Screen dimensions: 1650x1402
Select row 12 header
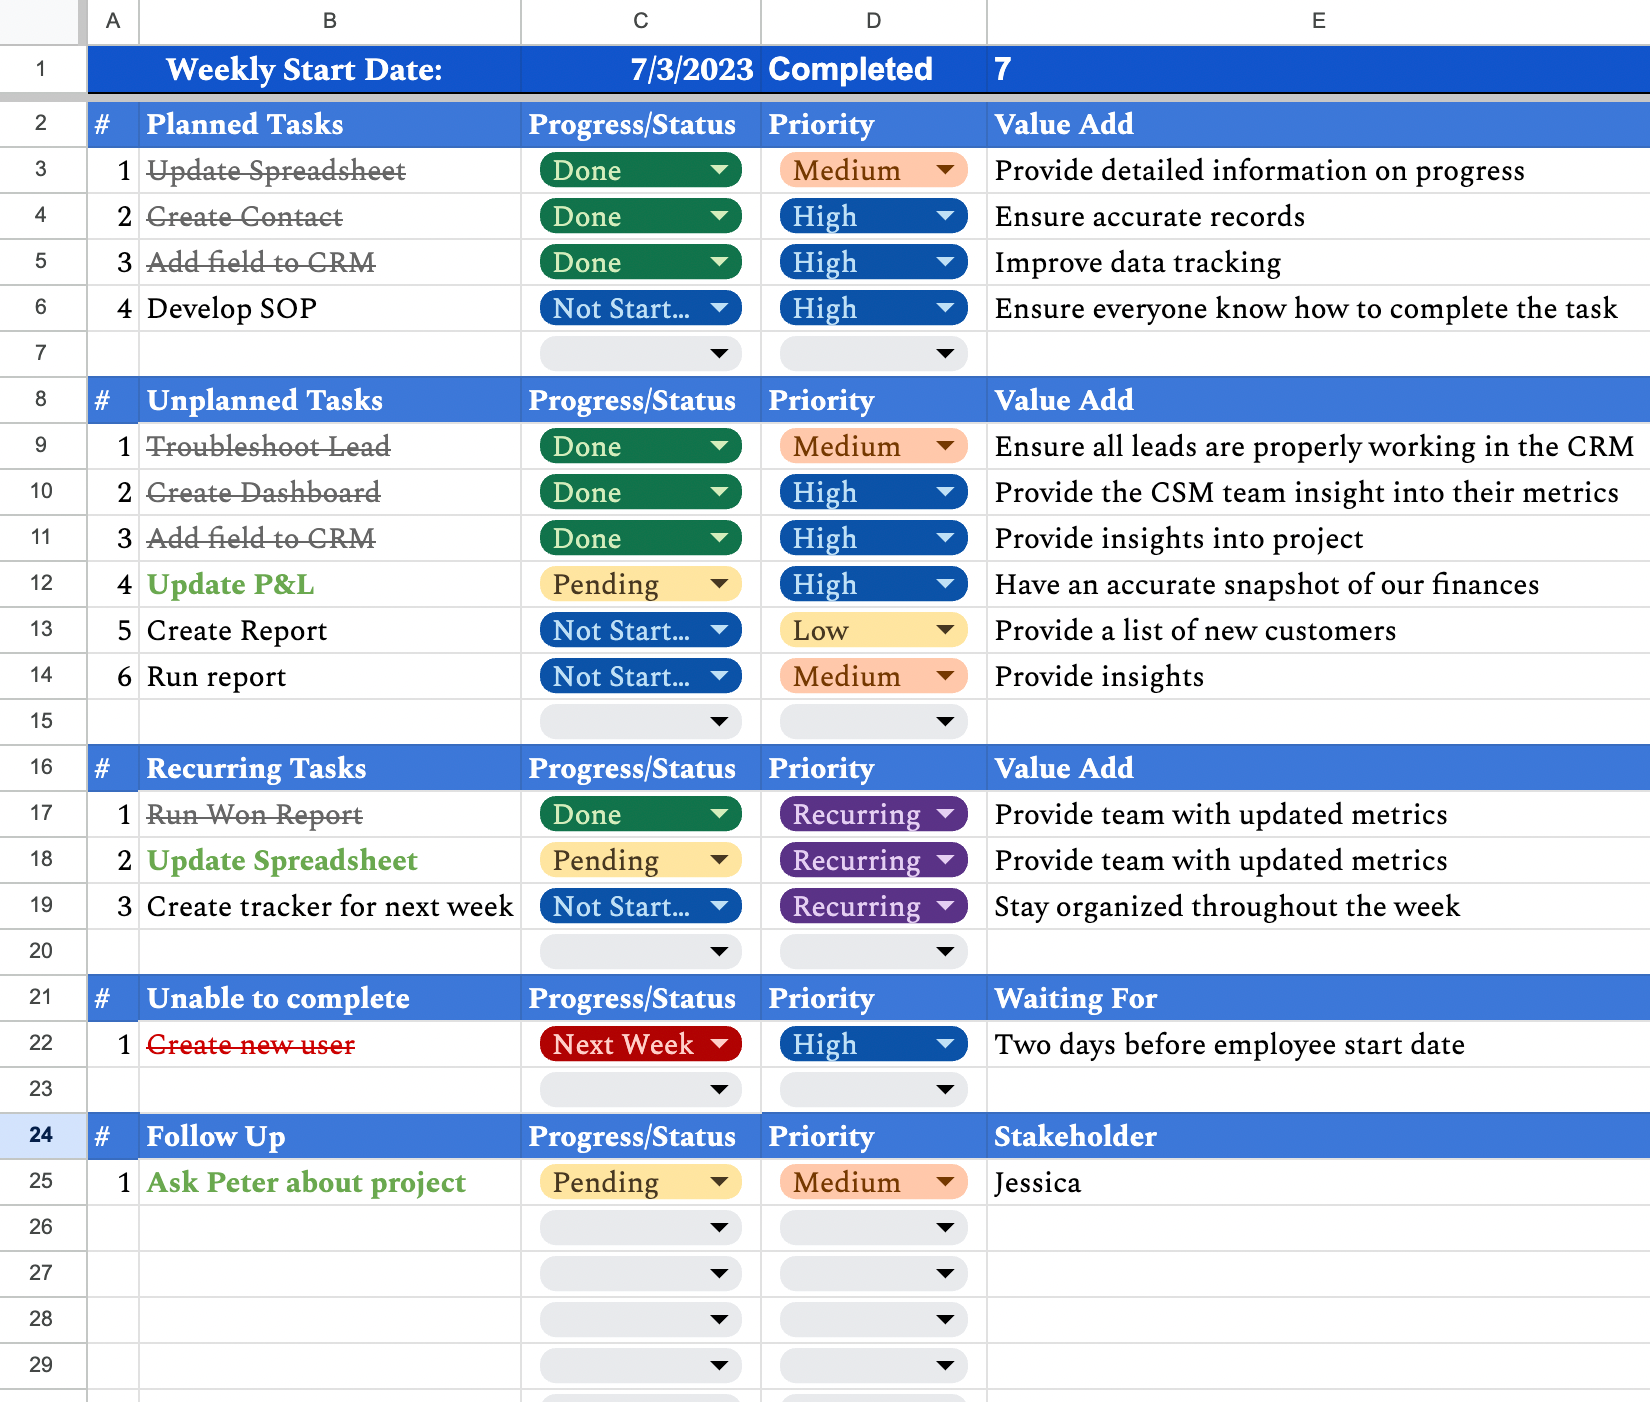pyautogui.click(x=41, y=583)
